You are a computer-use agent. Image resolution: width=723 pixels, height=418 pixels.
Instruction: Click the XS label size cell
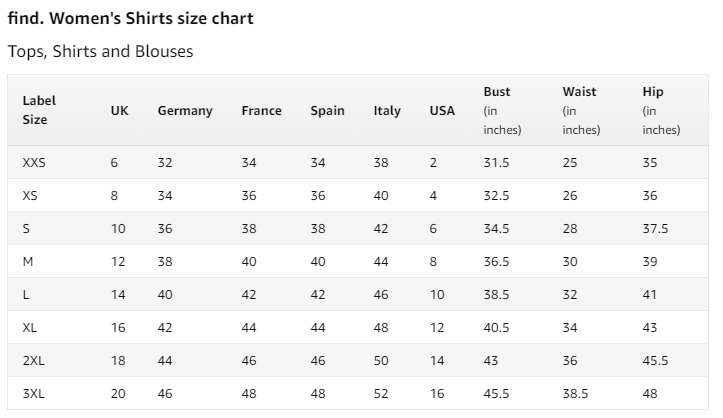coord(30,196)
